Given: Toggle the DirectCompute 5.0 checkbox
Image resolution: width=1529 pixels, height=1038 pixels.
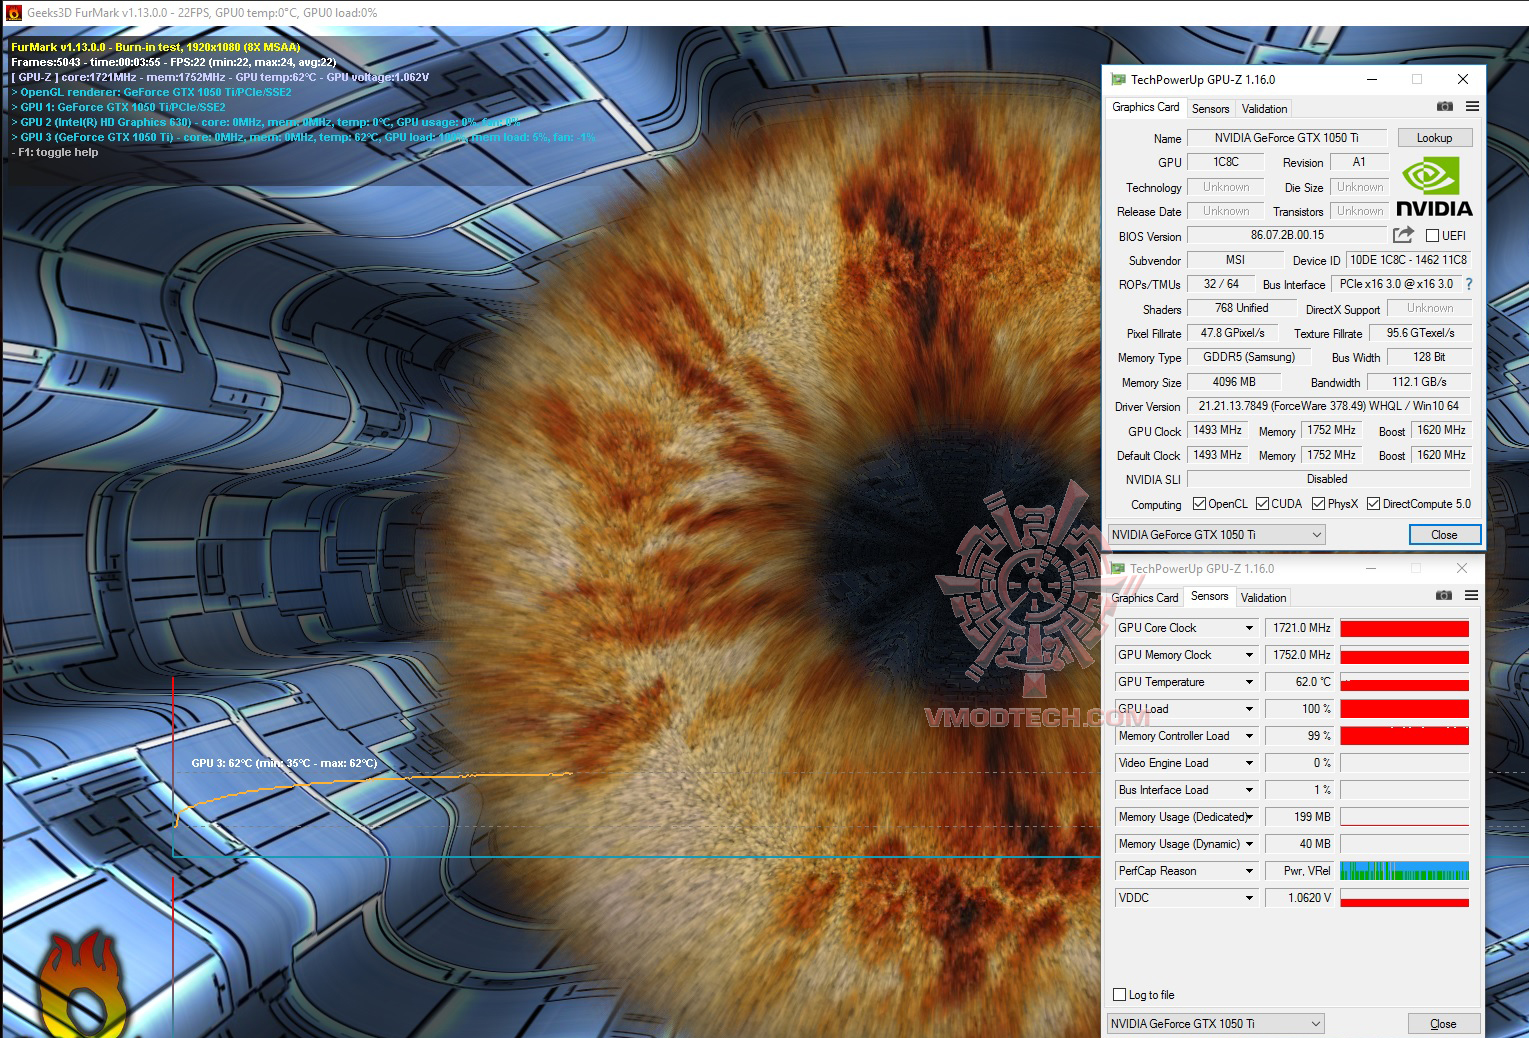Looking at the screenshot, I should 1373,504.
